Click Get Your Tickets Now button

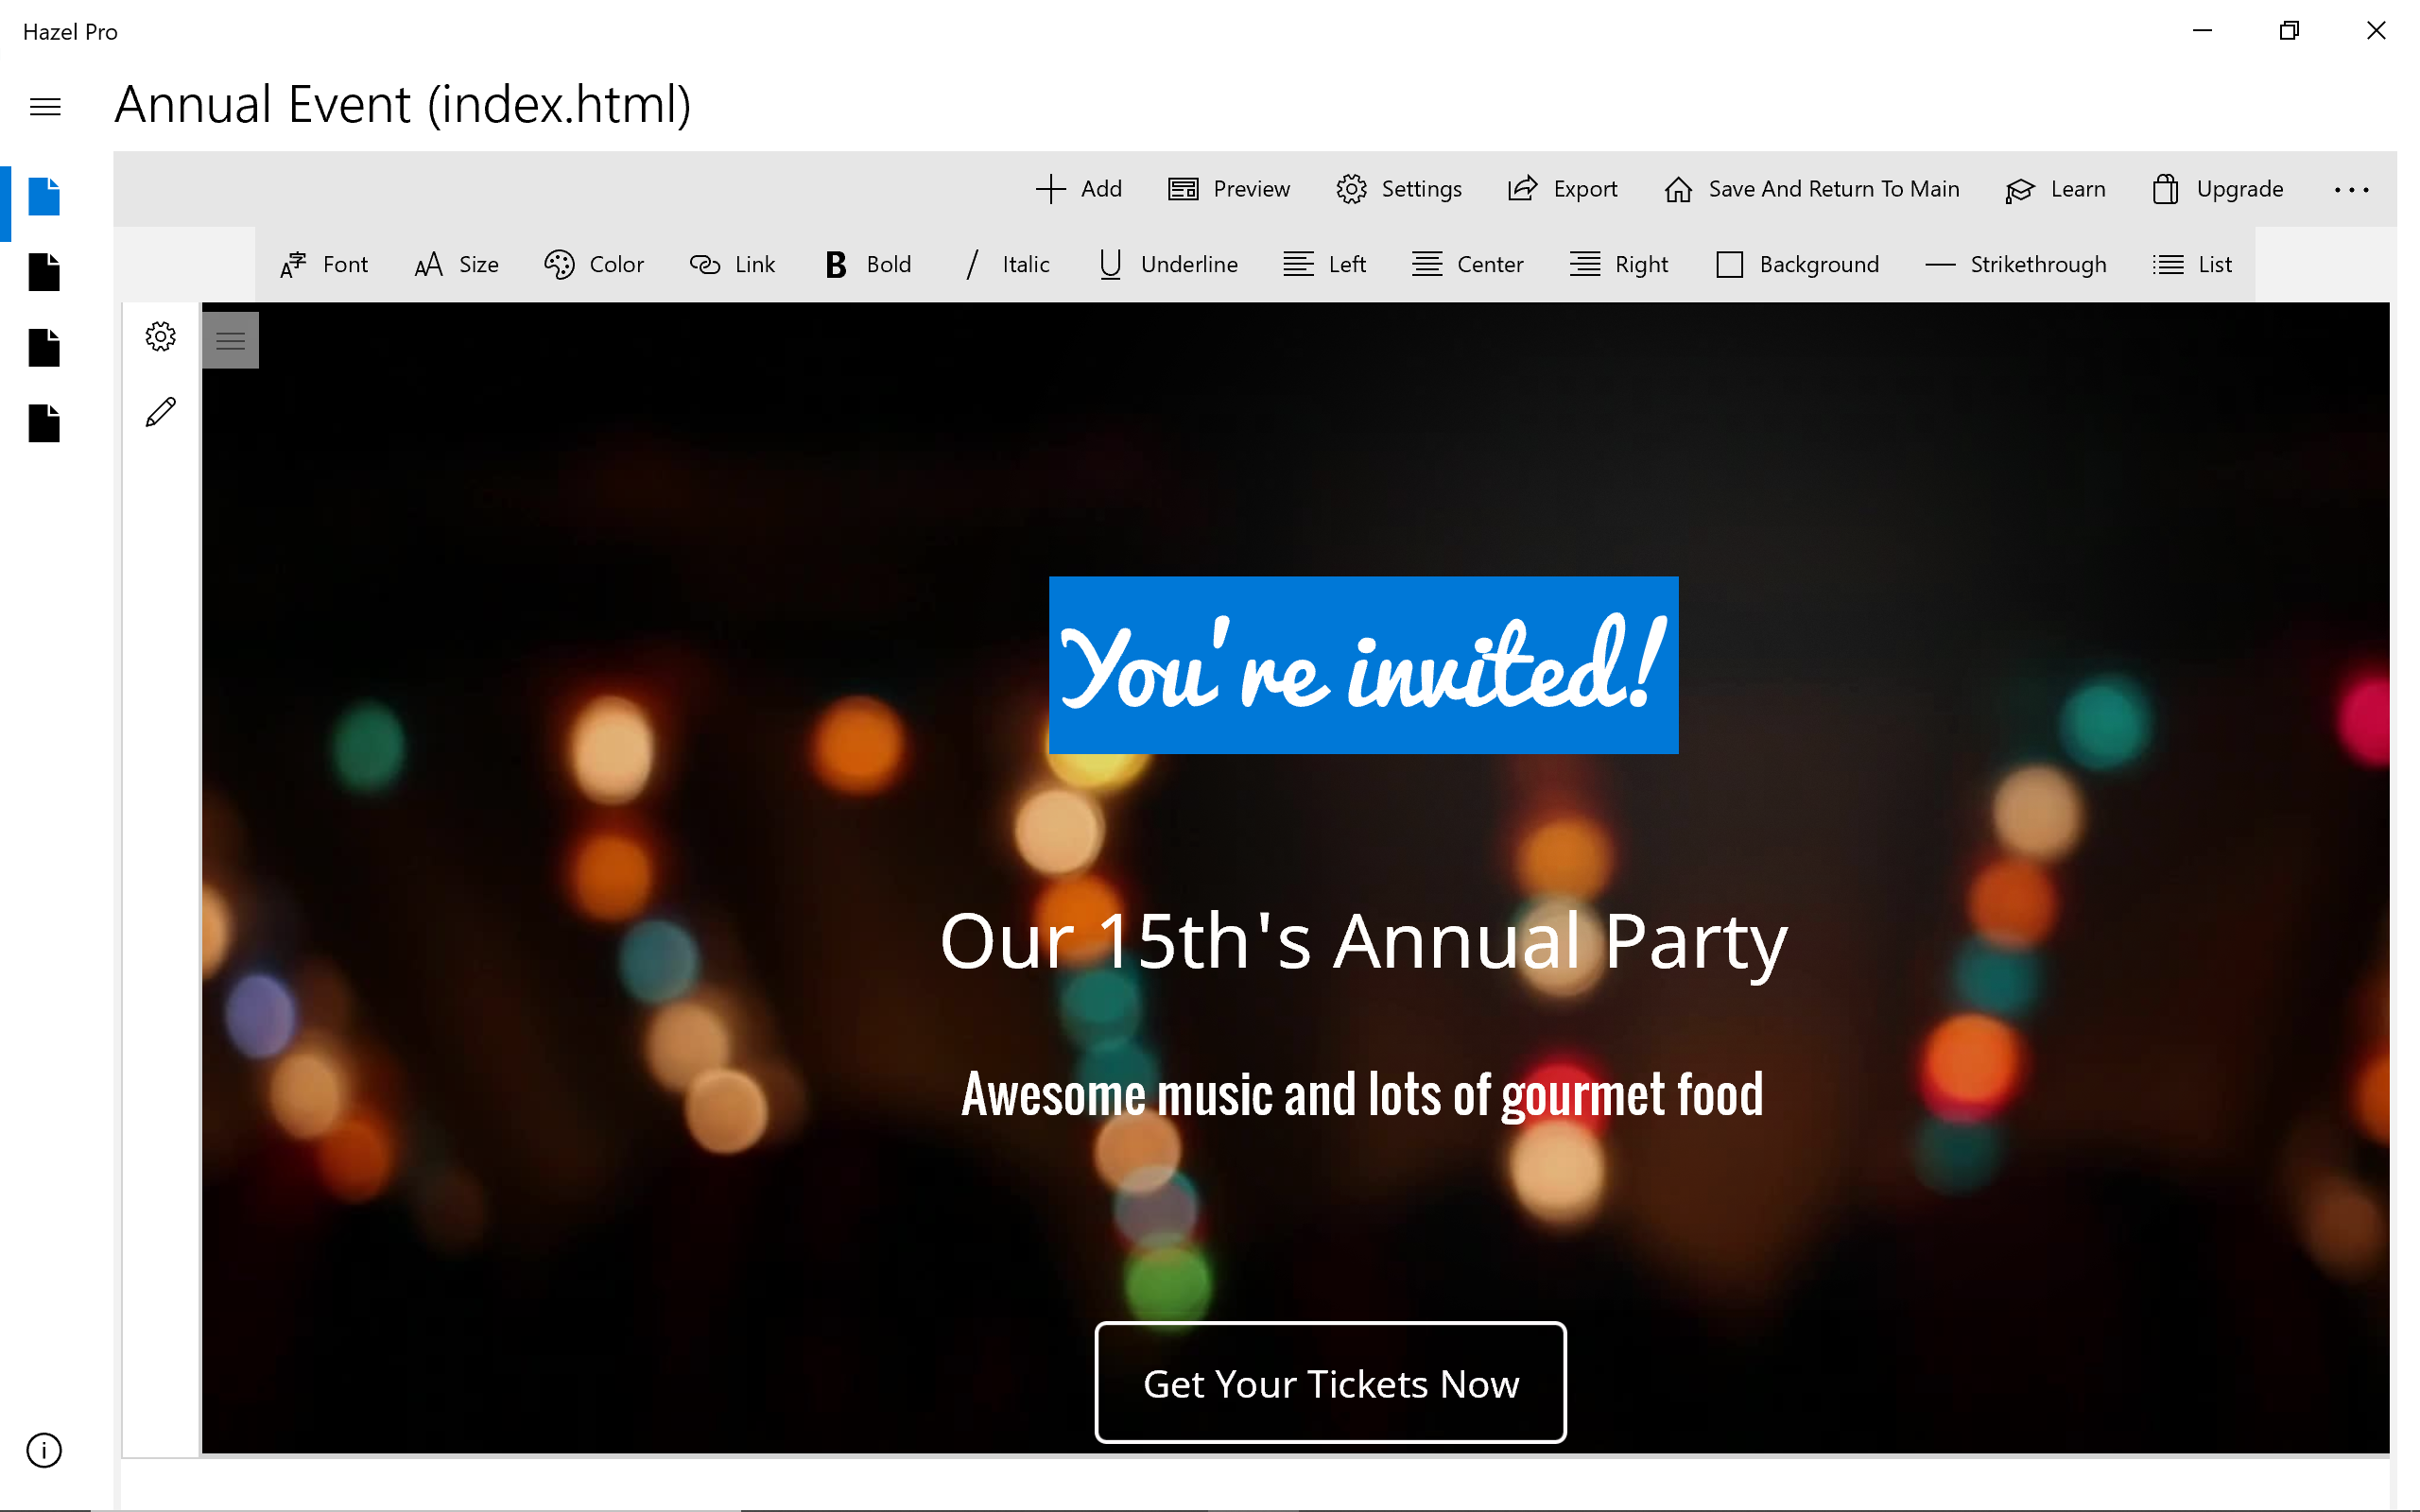[1330, 1383]
